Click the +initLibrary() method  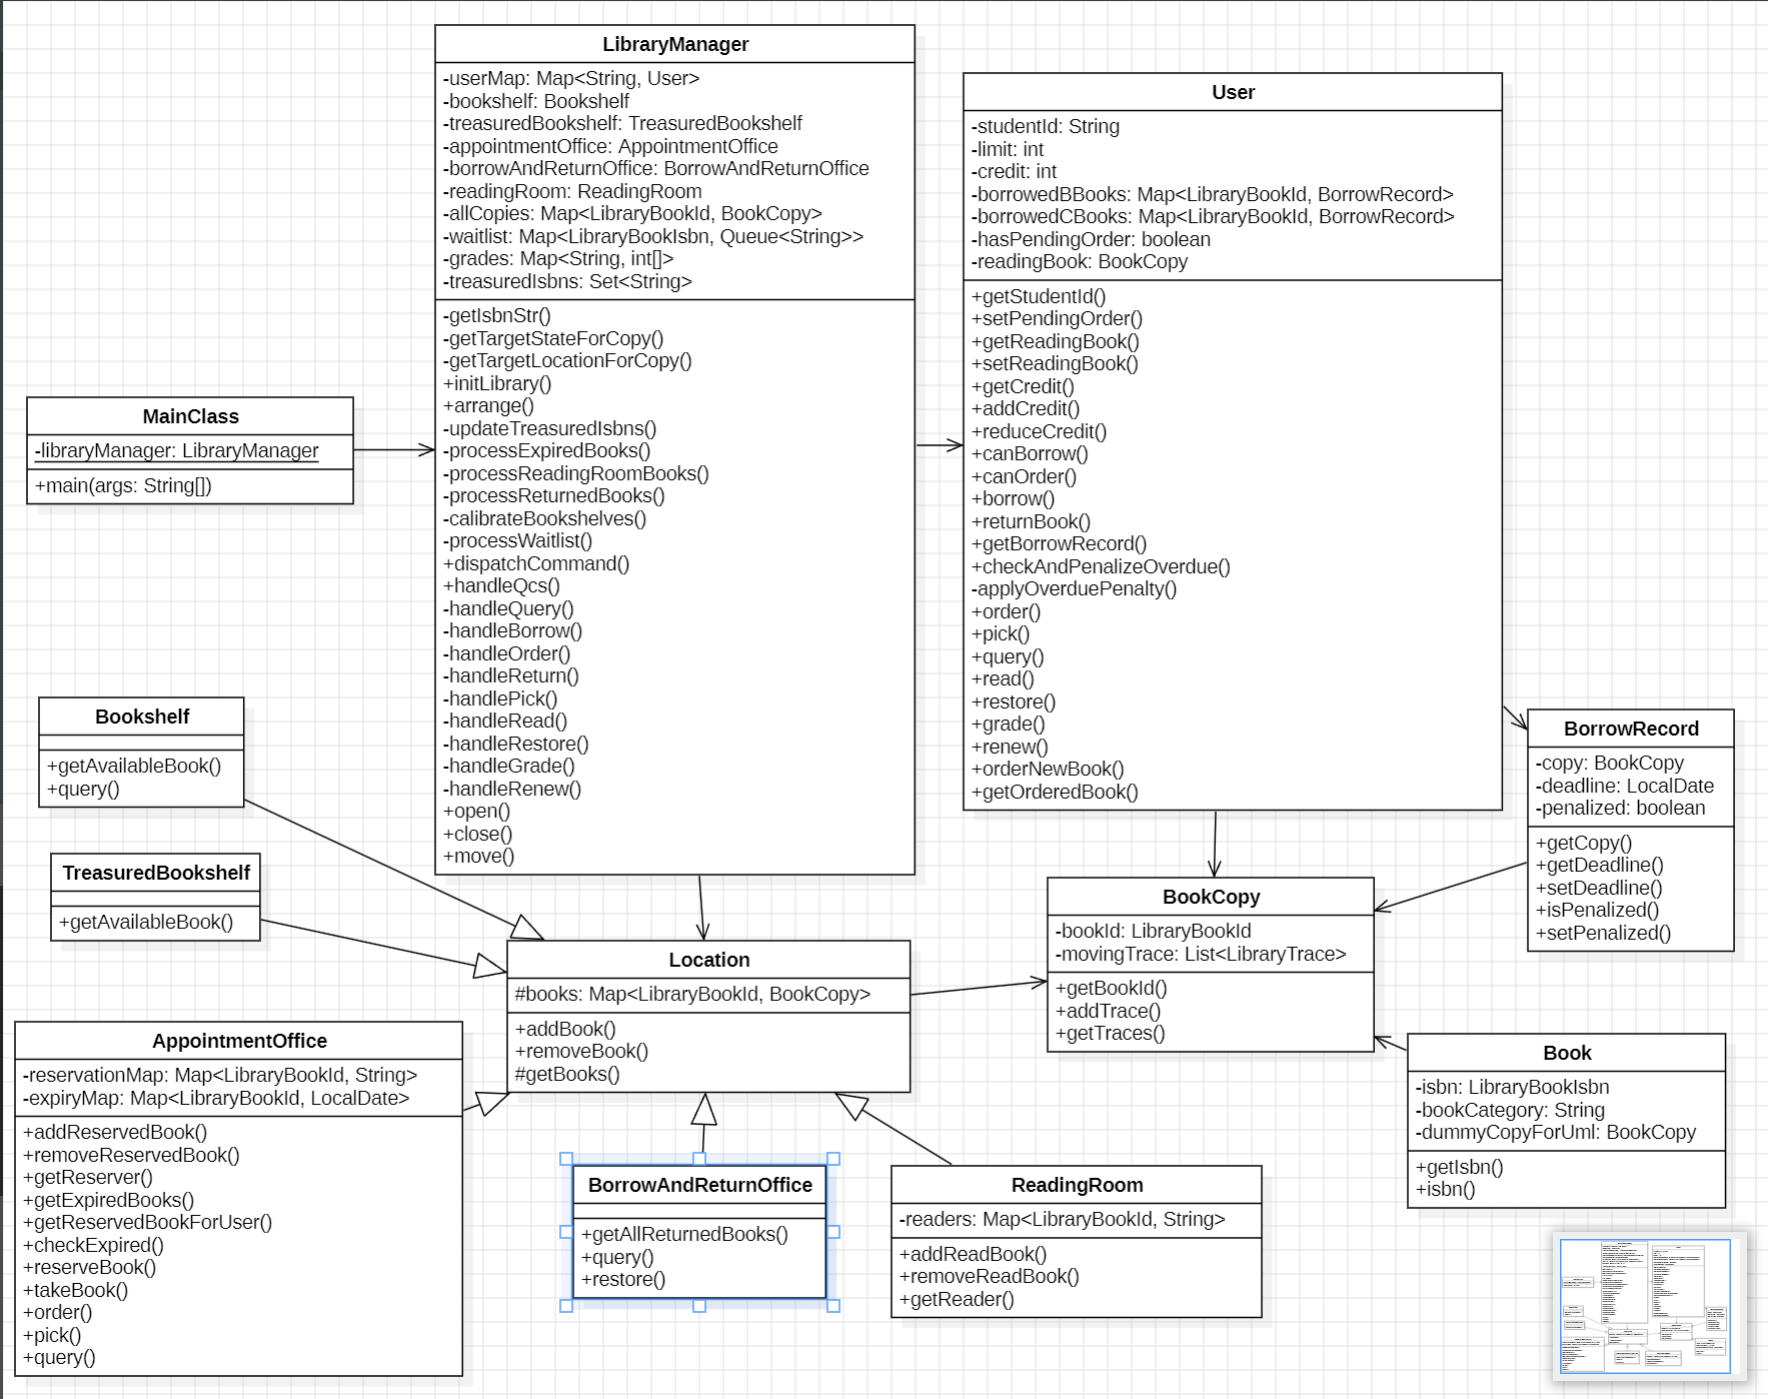pos(497,383)
